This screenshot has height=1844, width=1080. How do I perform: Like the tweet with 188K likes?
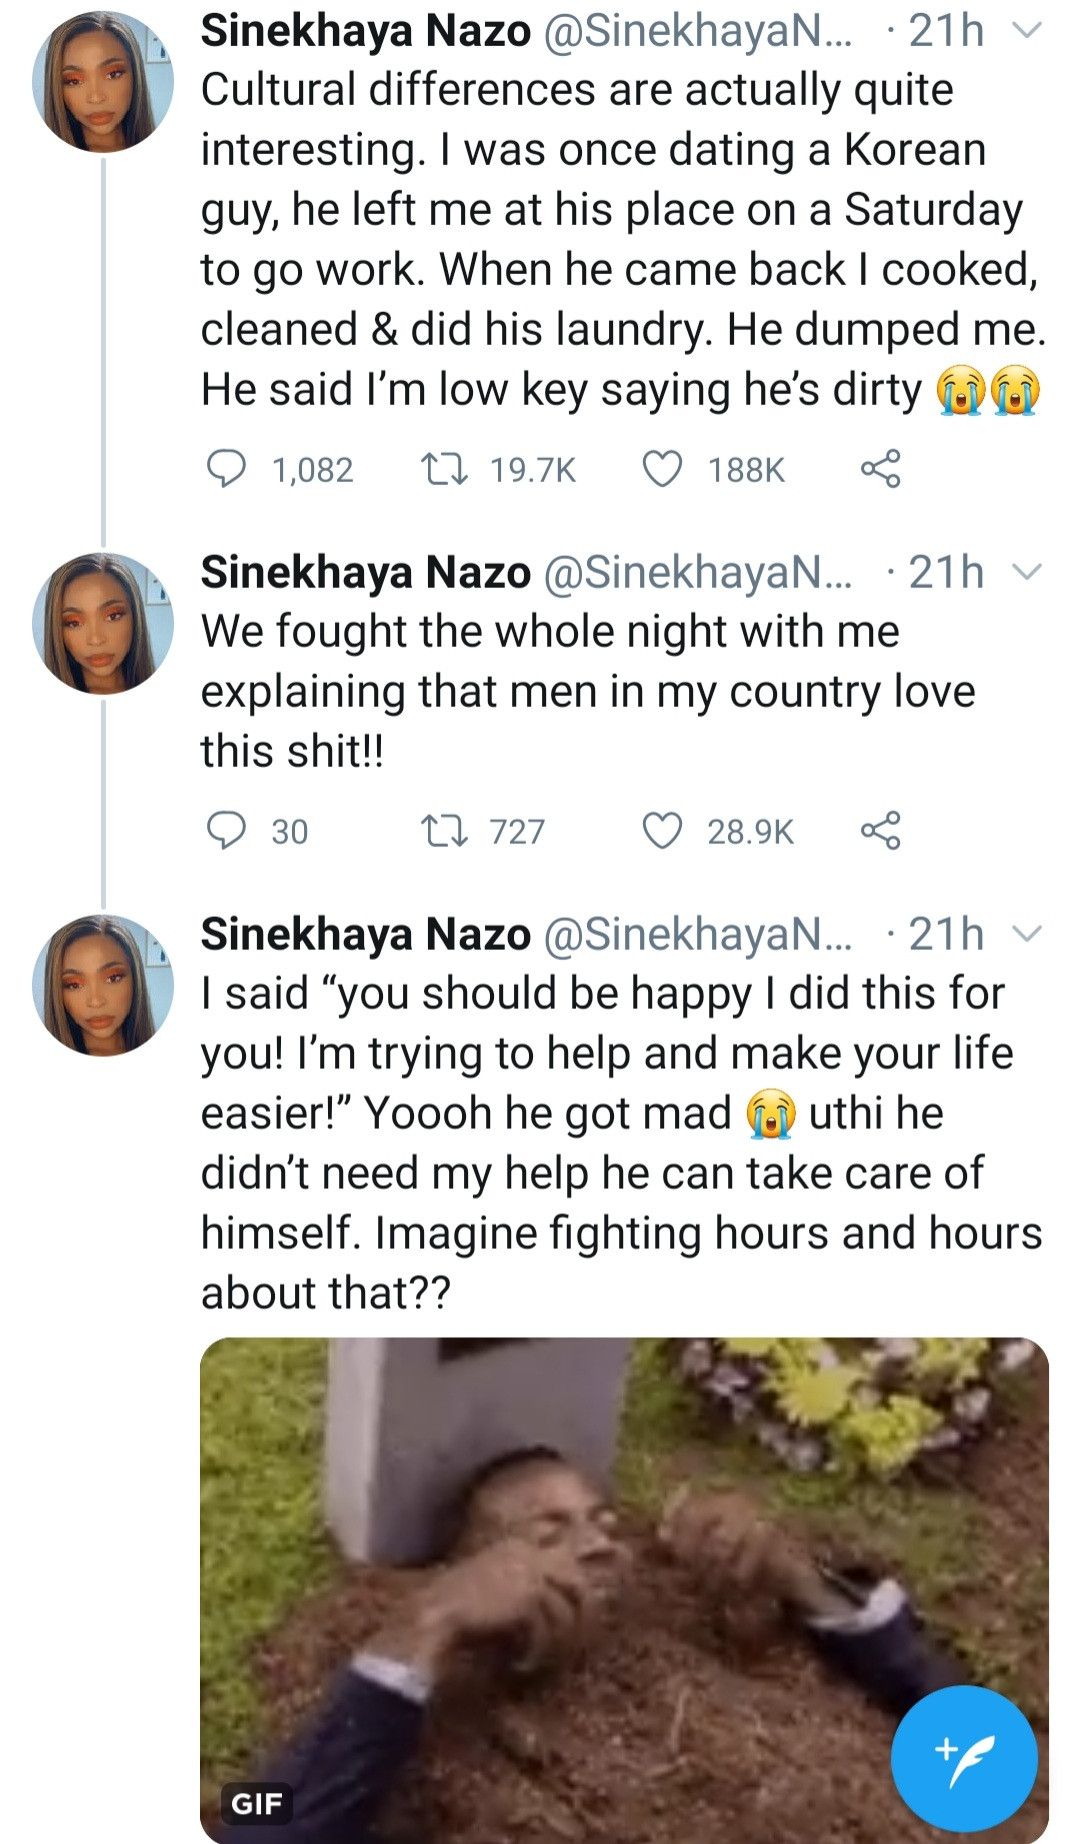[x=662, y=468]
